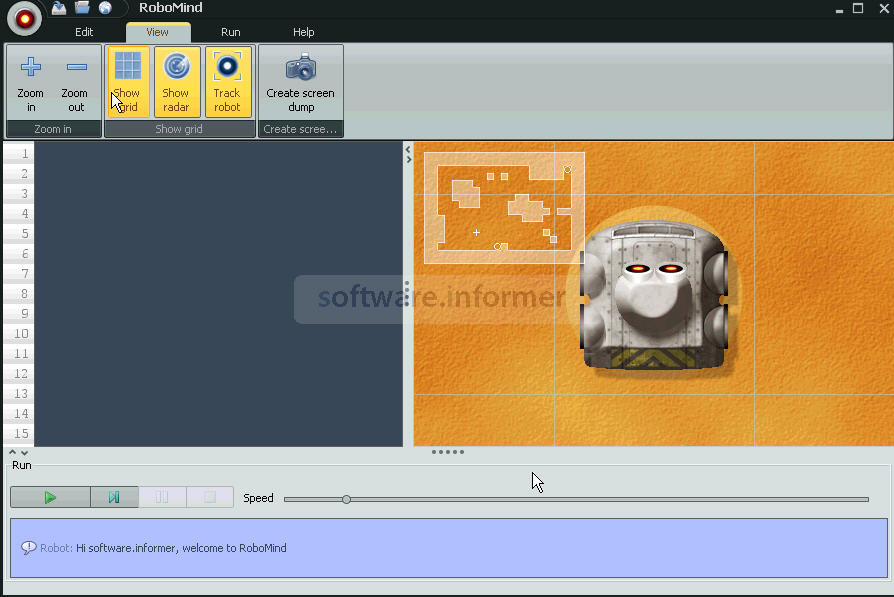Collapse editor with left arrow on divider
The width and height of the screenshot is (894, 597).
408,149
